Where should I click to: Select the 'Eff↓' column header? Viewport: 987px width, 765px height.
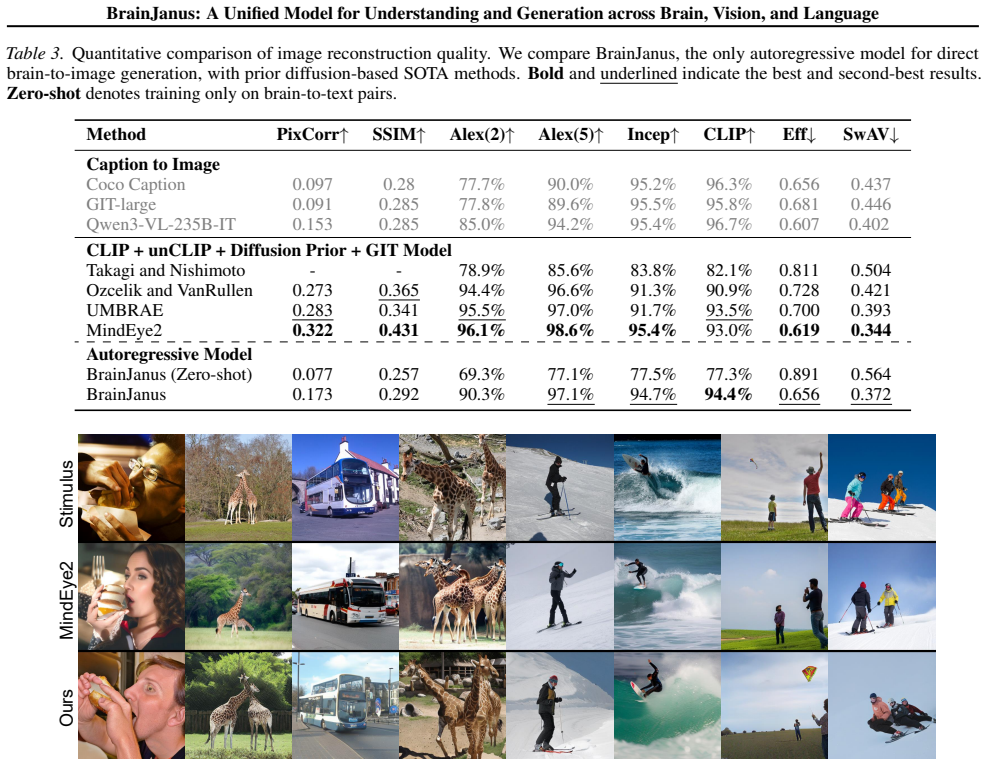799,134
